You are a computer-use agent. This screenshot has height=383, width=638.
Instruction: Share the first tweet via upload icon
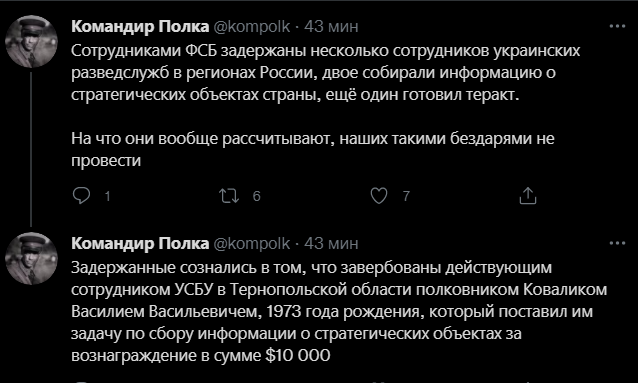(528, 196)
